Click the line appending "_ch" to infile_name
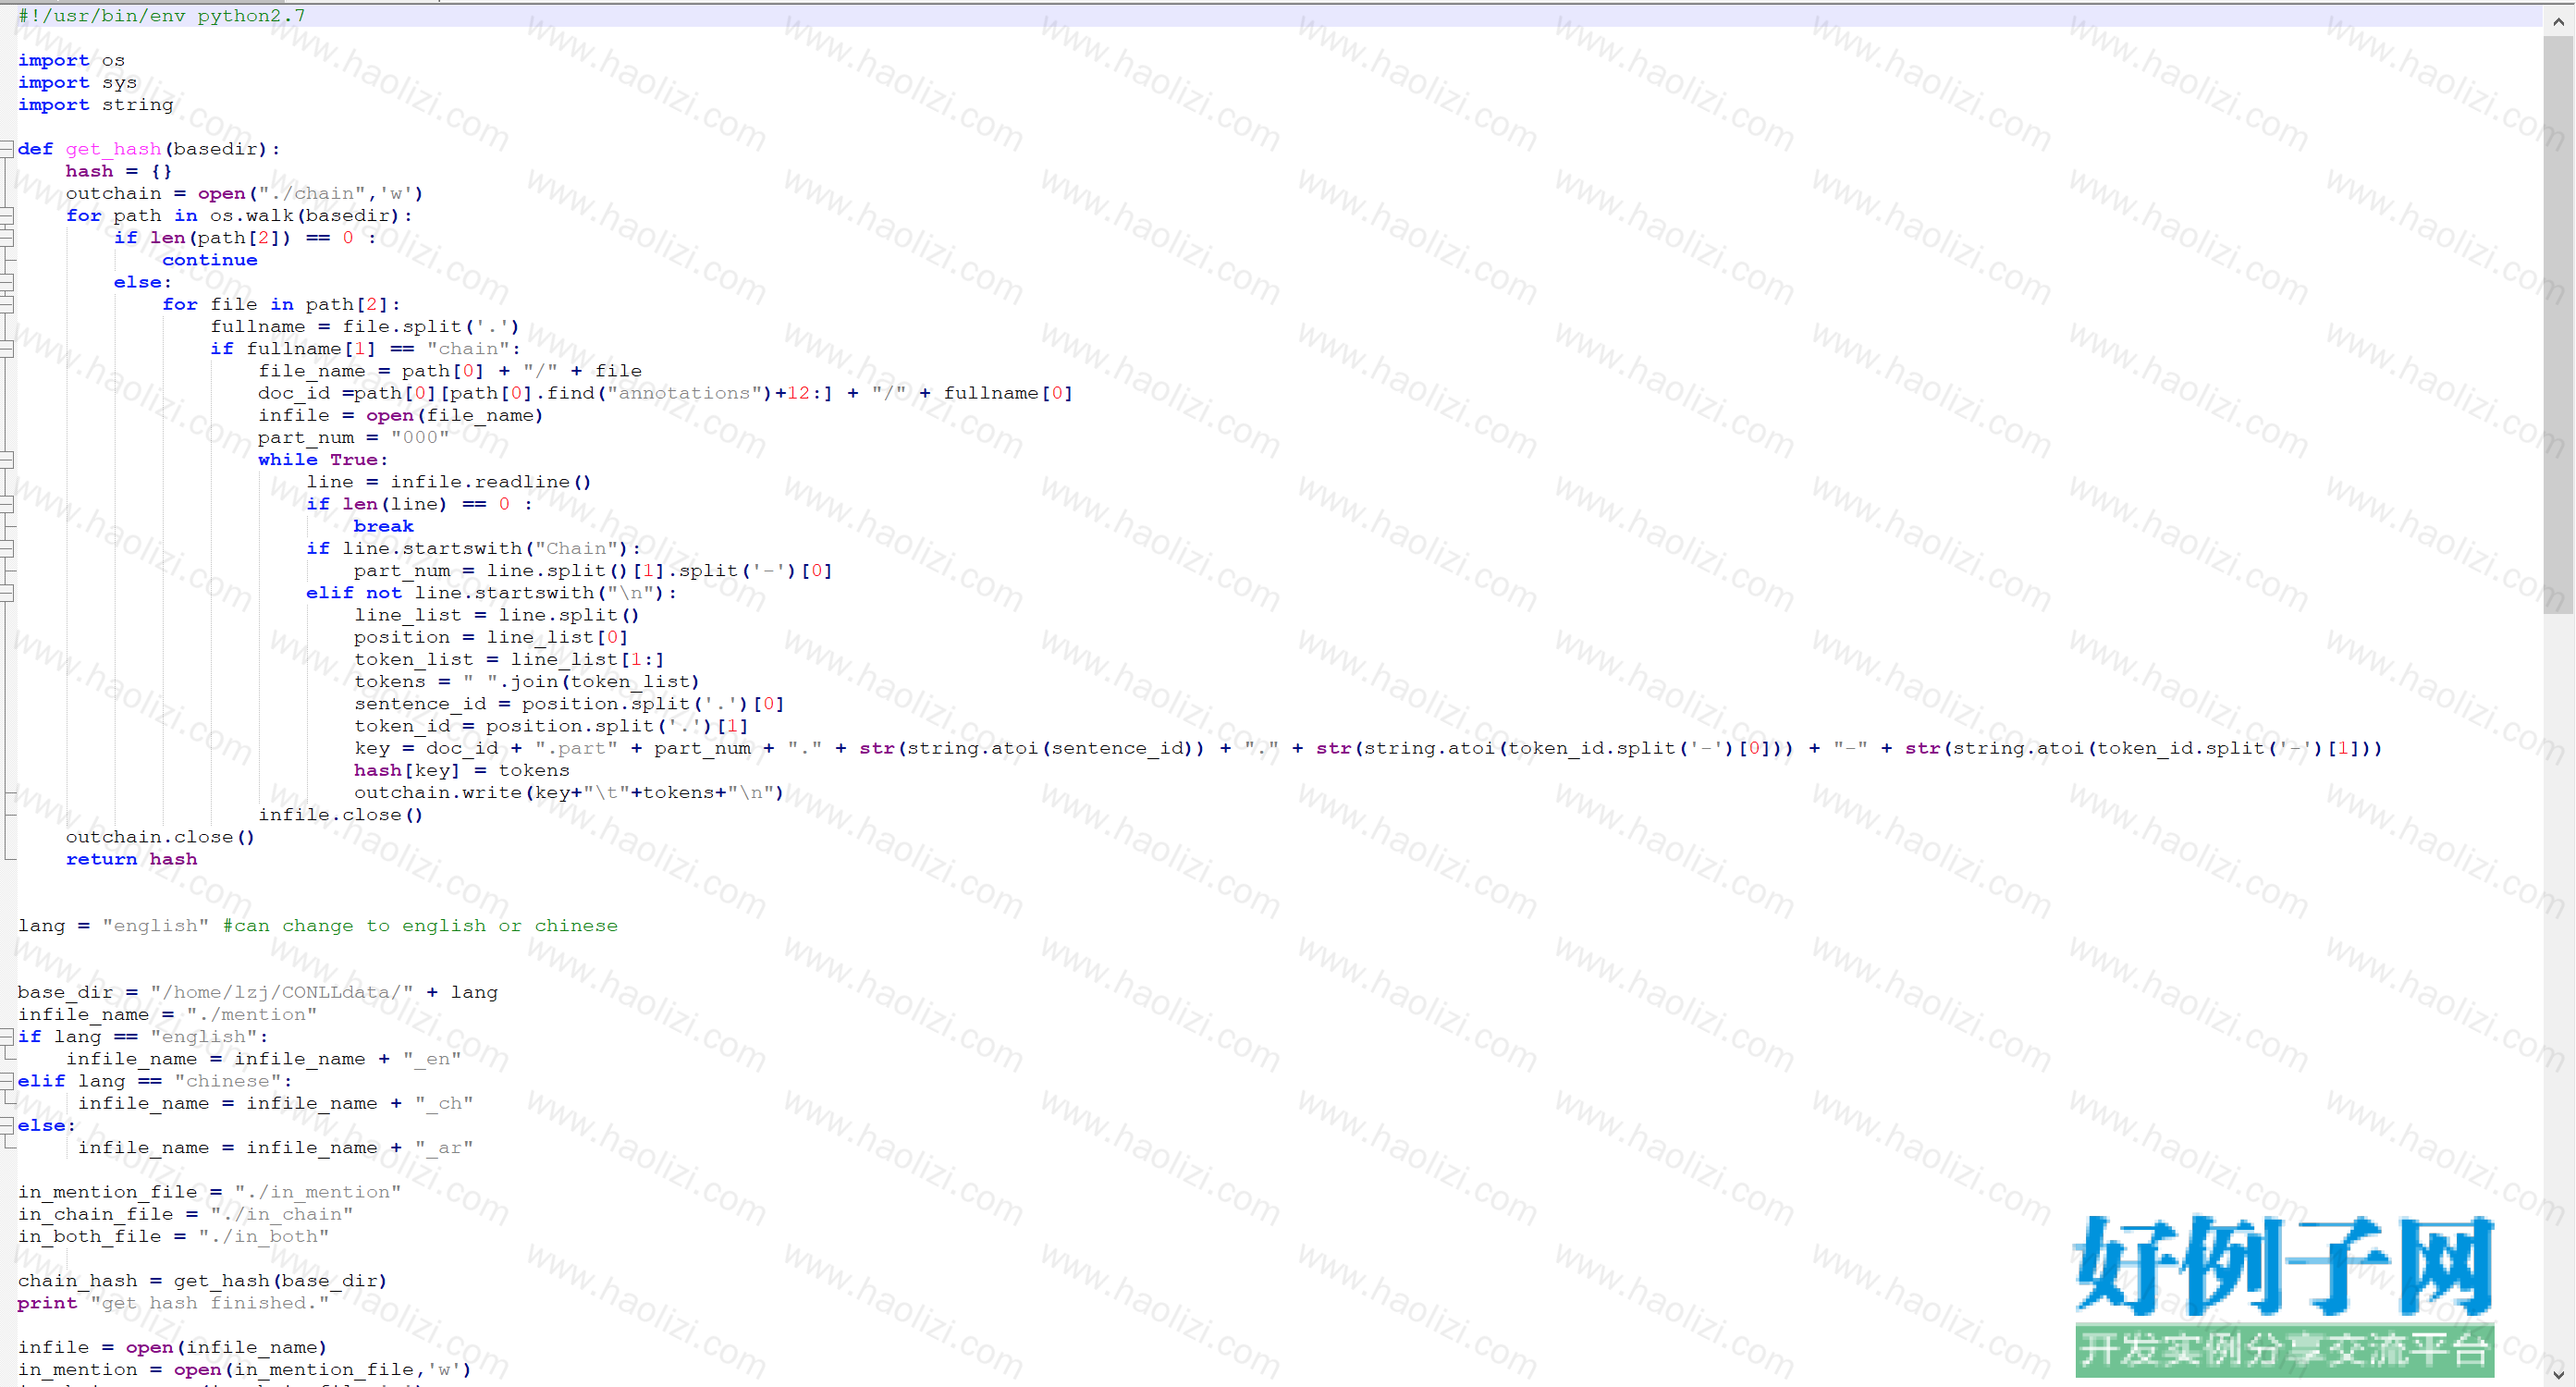The width and height of the screenshot is (2576, 1387). (276, 1104)
